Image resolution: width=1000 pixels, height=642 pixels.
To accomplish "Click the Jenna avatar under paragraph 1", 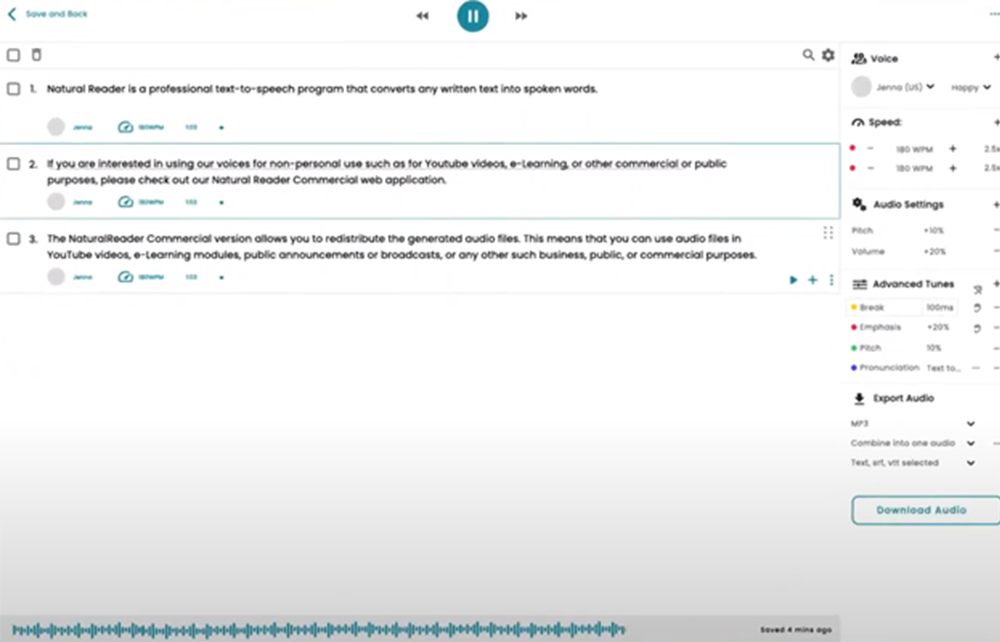I will pyautogui.click(x=56, y=127).
